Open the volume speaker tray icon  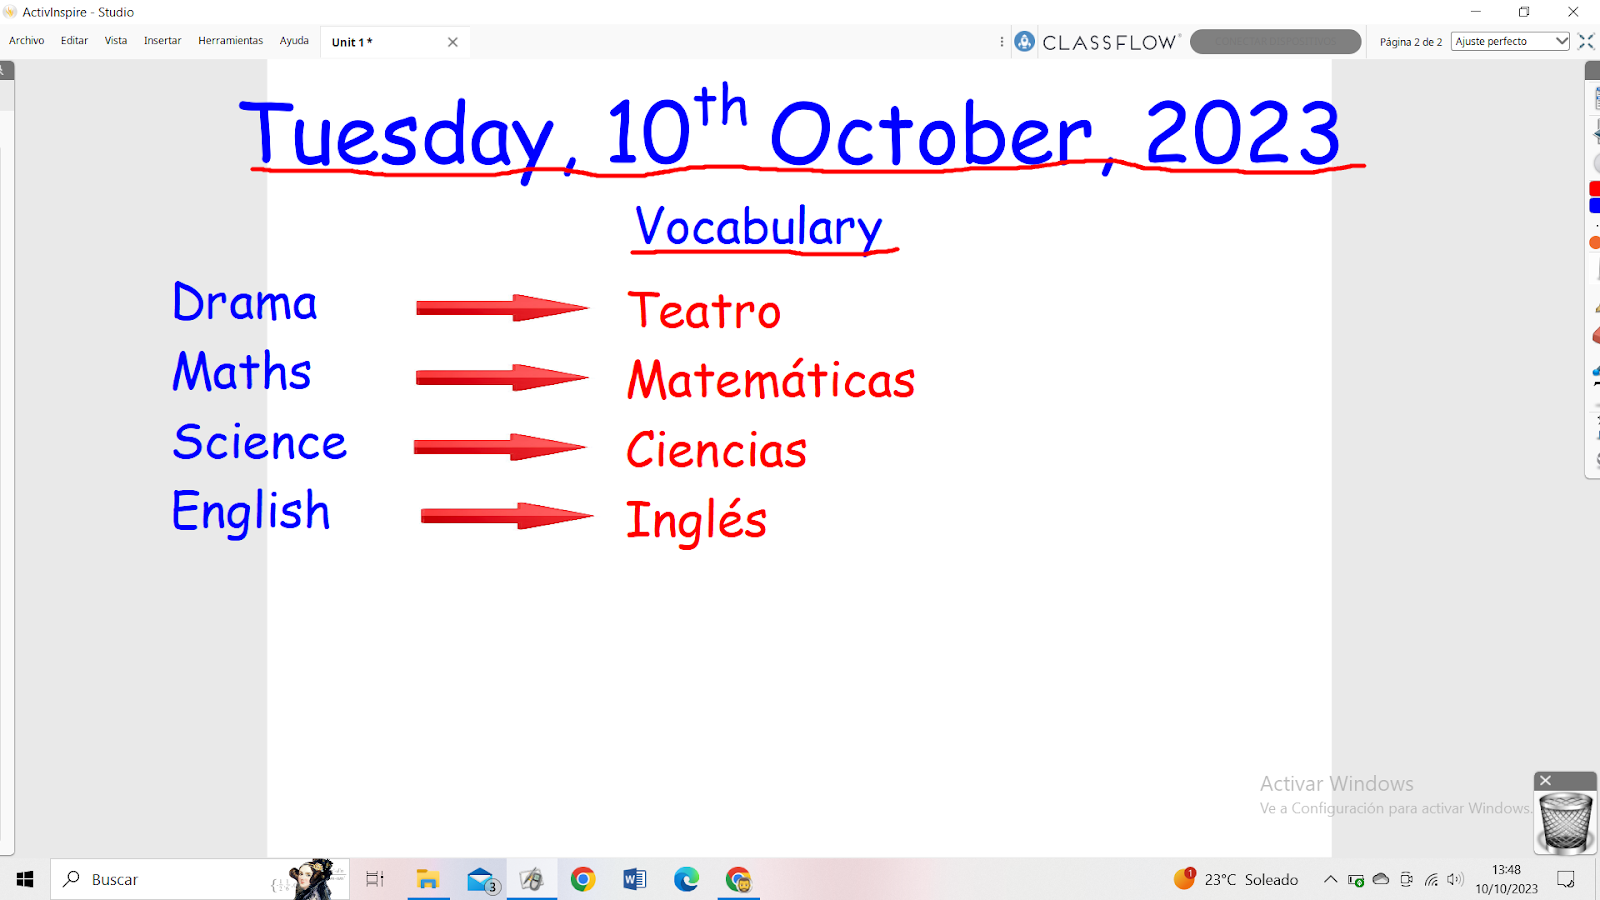pos(1455,879)
